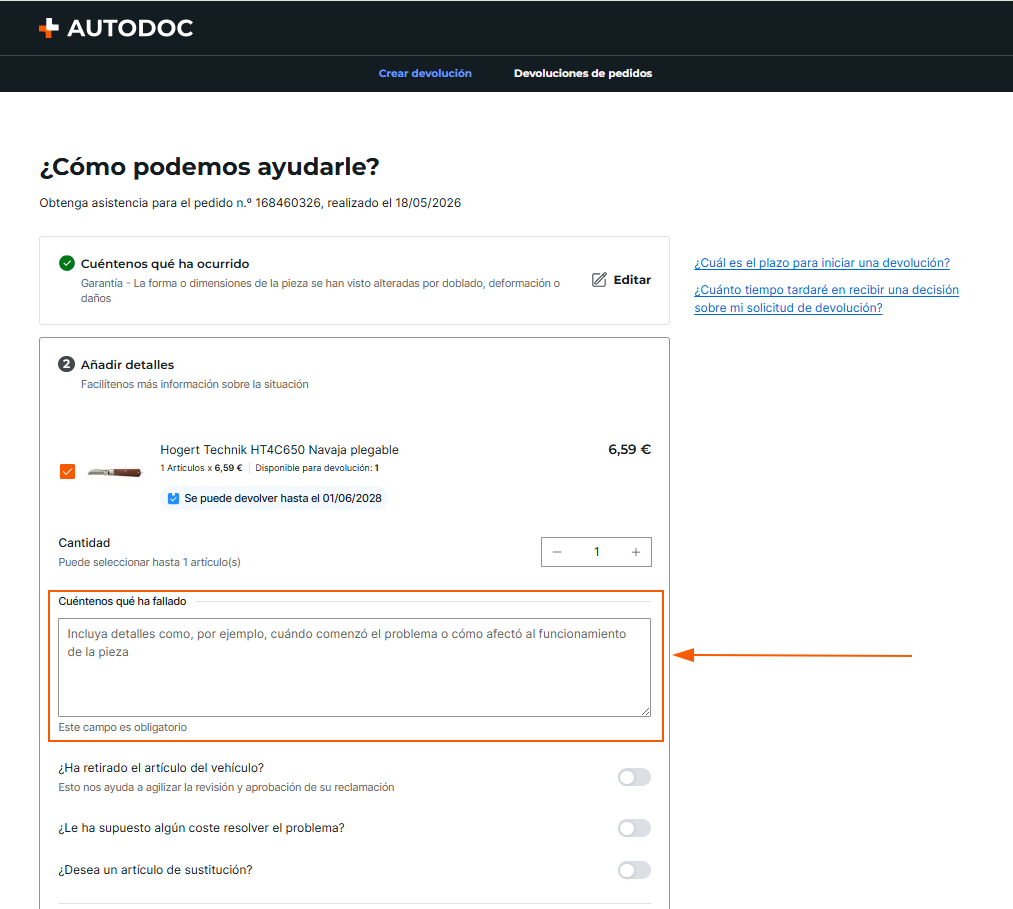Image resolution: width=1013 pixels, height=909 pixels.
Task: Click the quantity value field showing 1
Action: (x=596, y=552)
